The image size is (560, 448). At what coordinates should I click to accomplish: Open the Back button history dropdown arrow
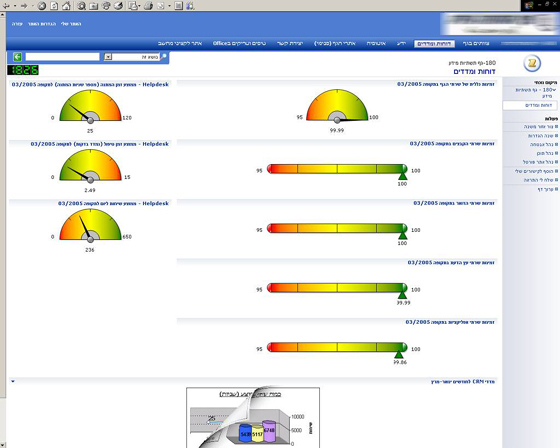pyautogui.click(x=15, y=6)
